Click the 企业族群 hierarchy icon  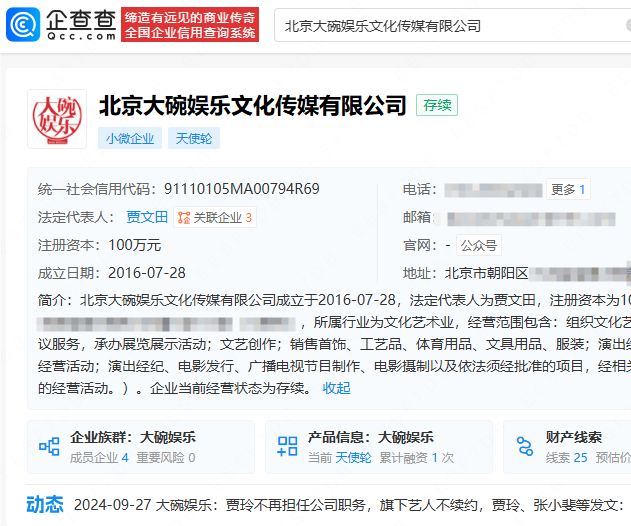[49, 447]
